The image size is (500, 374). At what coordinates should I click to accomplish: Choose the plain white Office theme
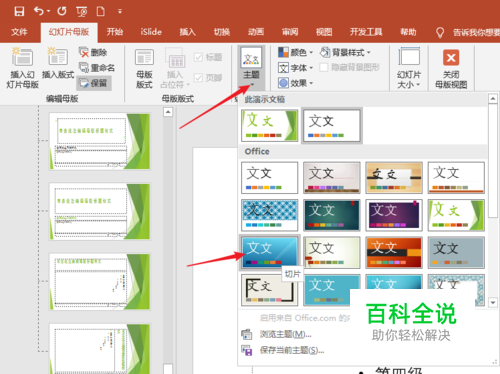(269, 178)
